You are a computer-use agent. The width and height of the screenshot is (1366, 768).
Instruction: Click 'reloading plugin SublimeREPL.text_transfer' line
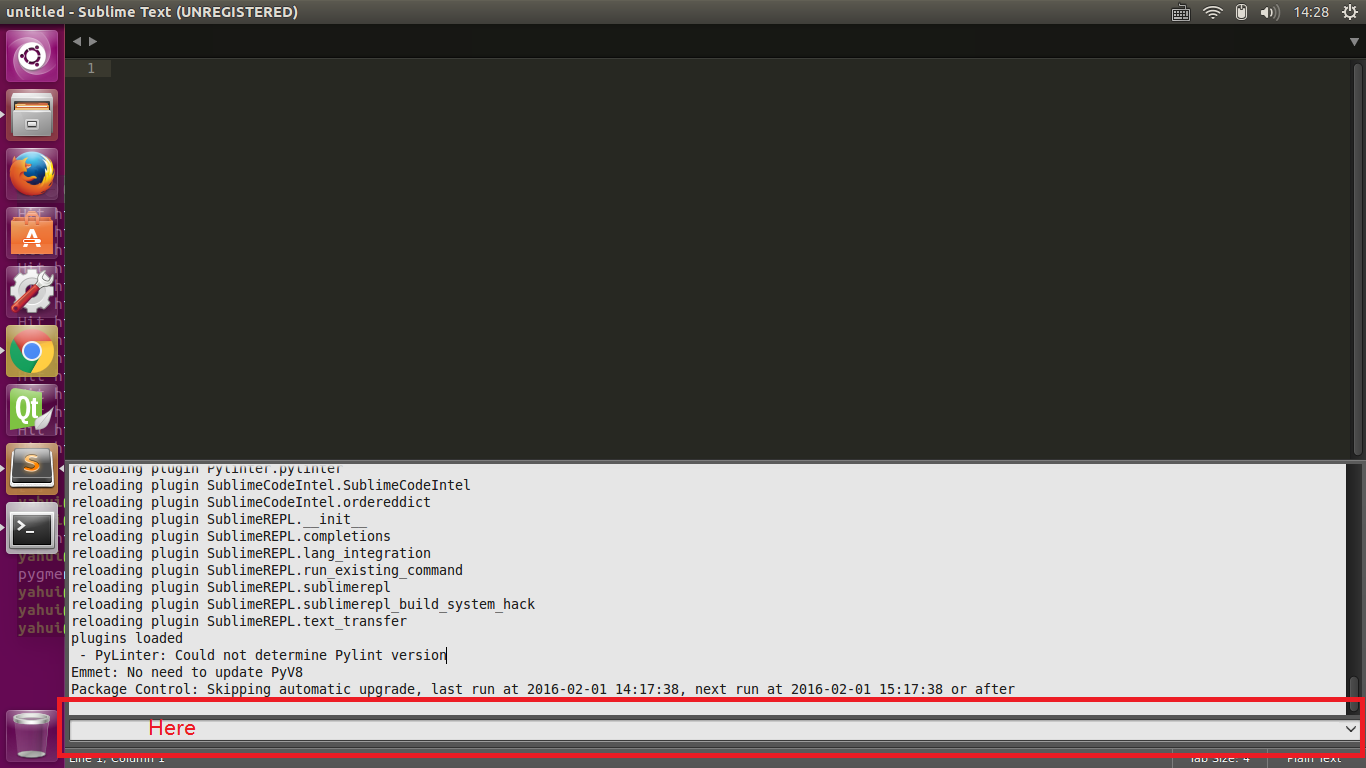click(x=239, y=621)
